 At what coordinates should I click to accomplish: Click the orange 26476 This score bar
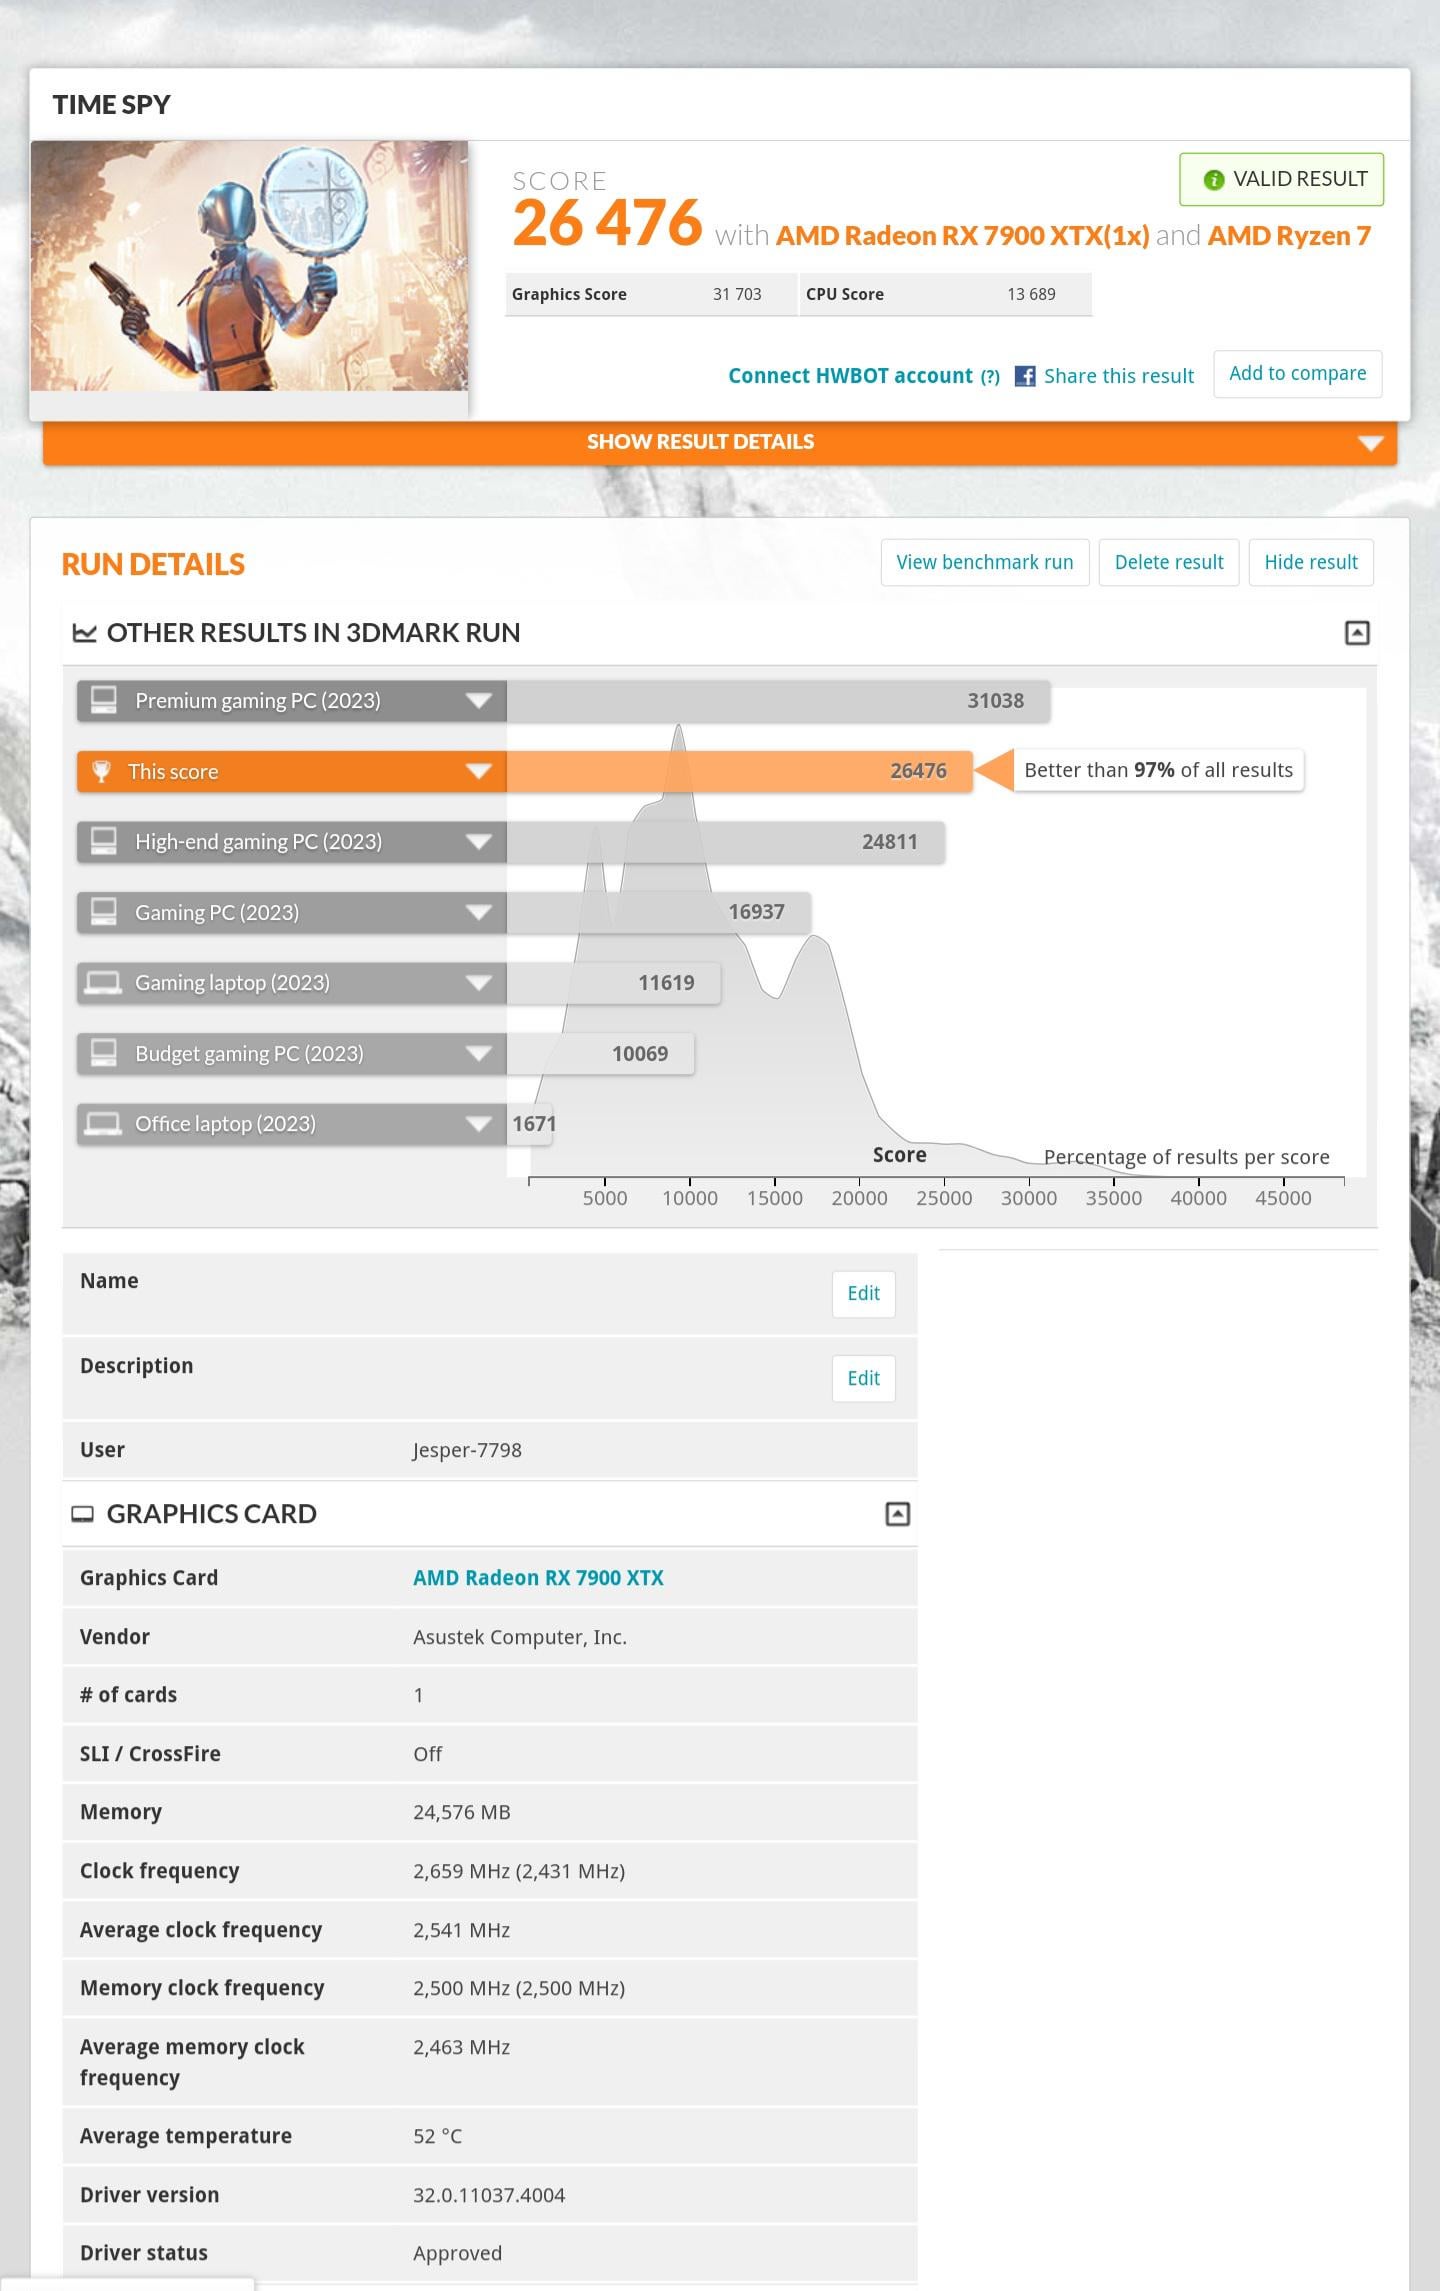pos(740,771)
